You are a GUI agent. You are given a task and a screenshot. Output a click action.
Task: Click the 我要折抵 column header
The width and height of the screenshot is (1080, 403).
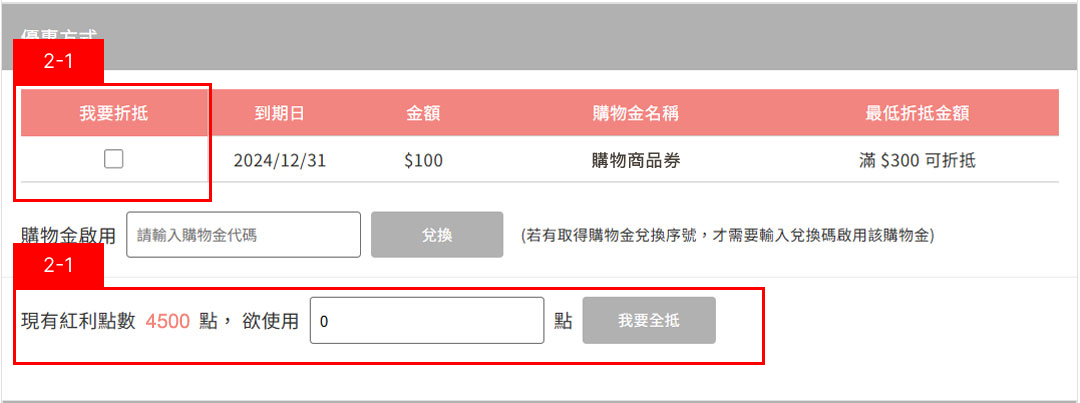click(x=114, y=113)
